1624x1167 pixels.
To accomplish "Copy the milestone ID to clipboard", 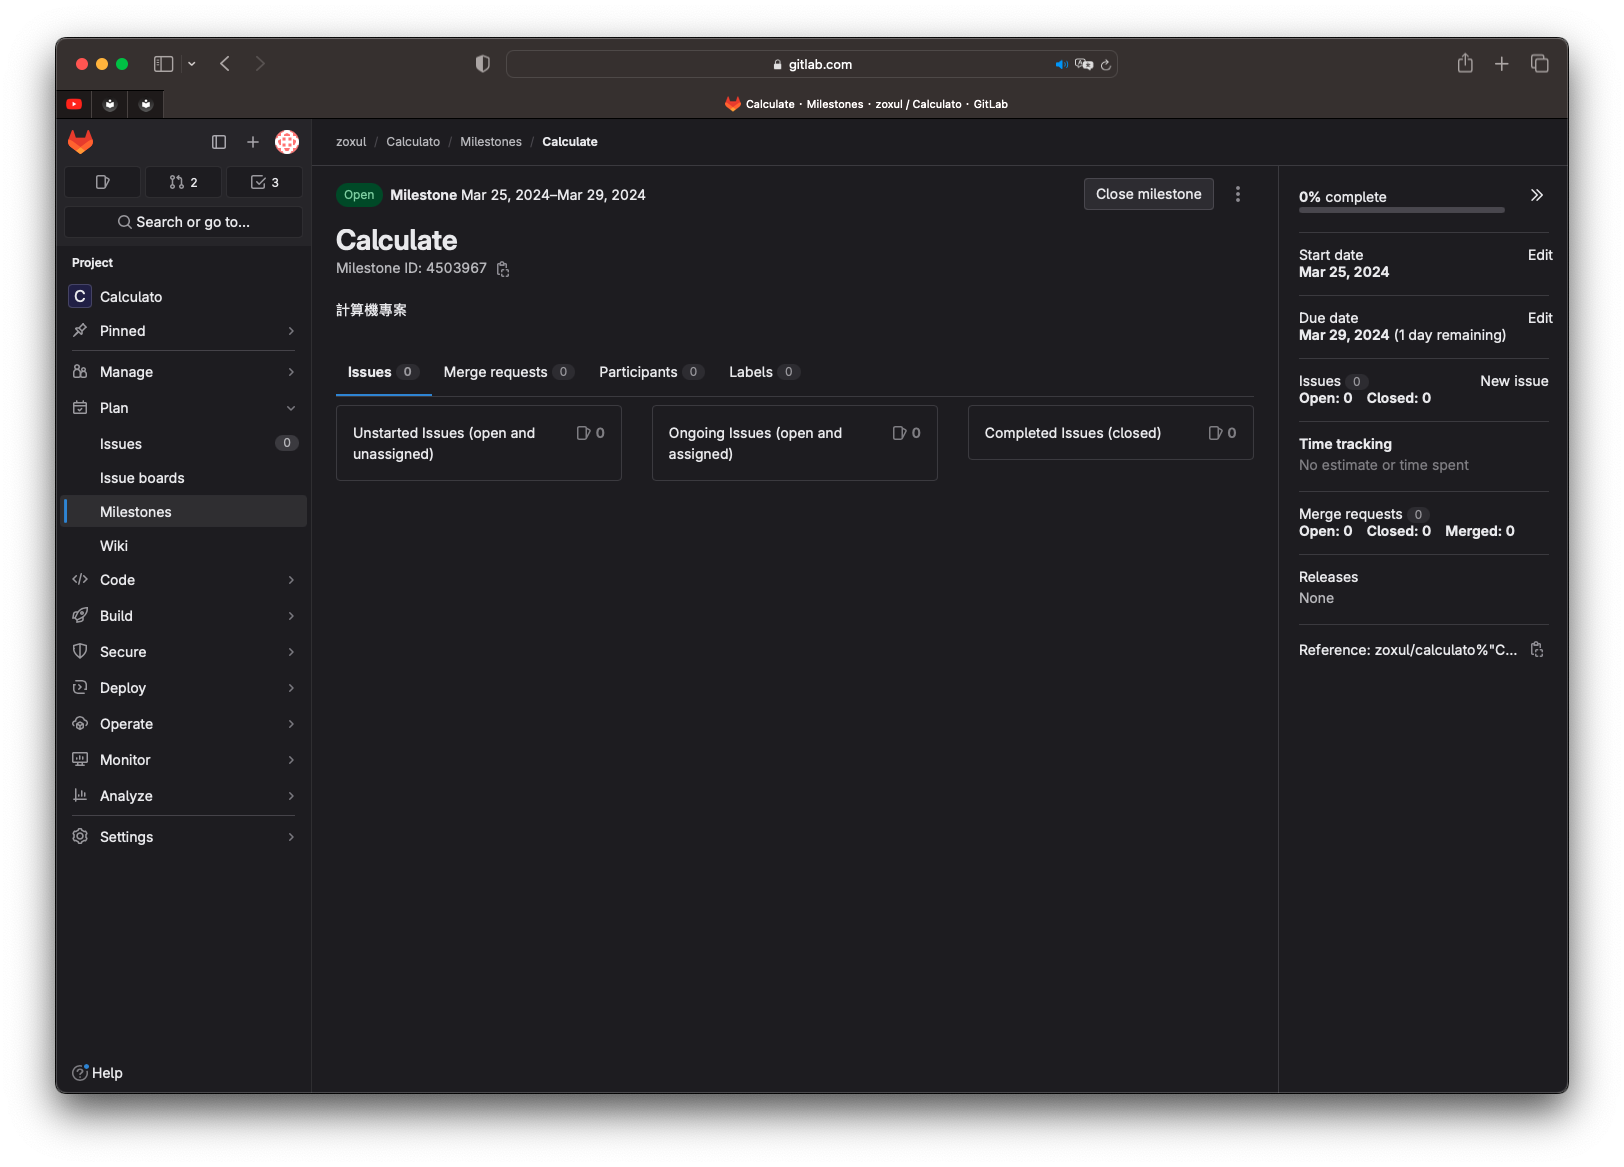I will tap(503, 269).
